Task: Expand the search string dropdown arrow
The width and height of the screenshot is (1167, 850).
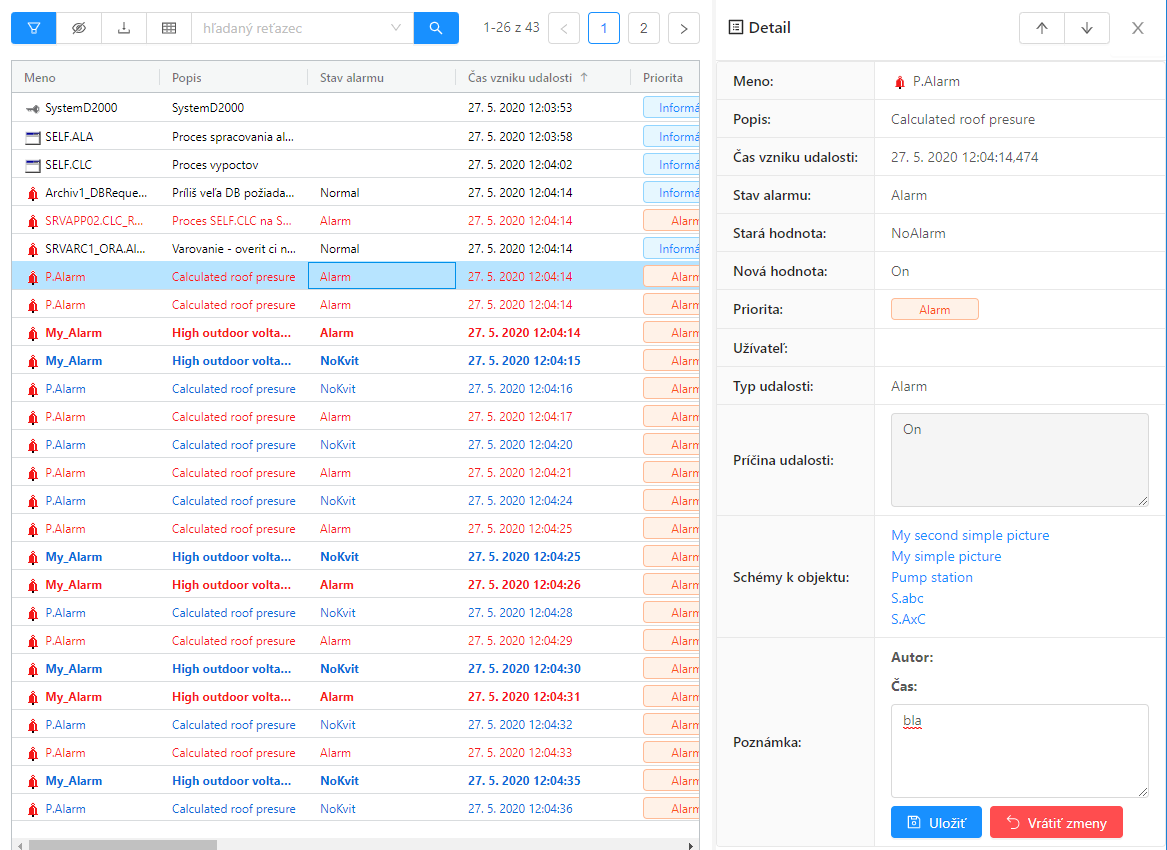Action: pos(396,28)
